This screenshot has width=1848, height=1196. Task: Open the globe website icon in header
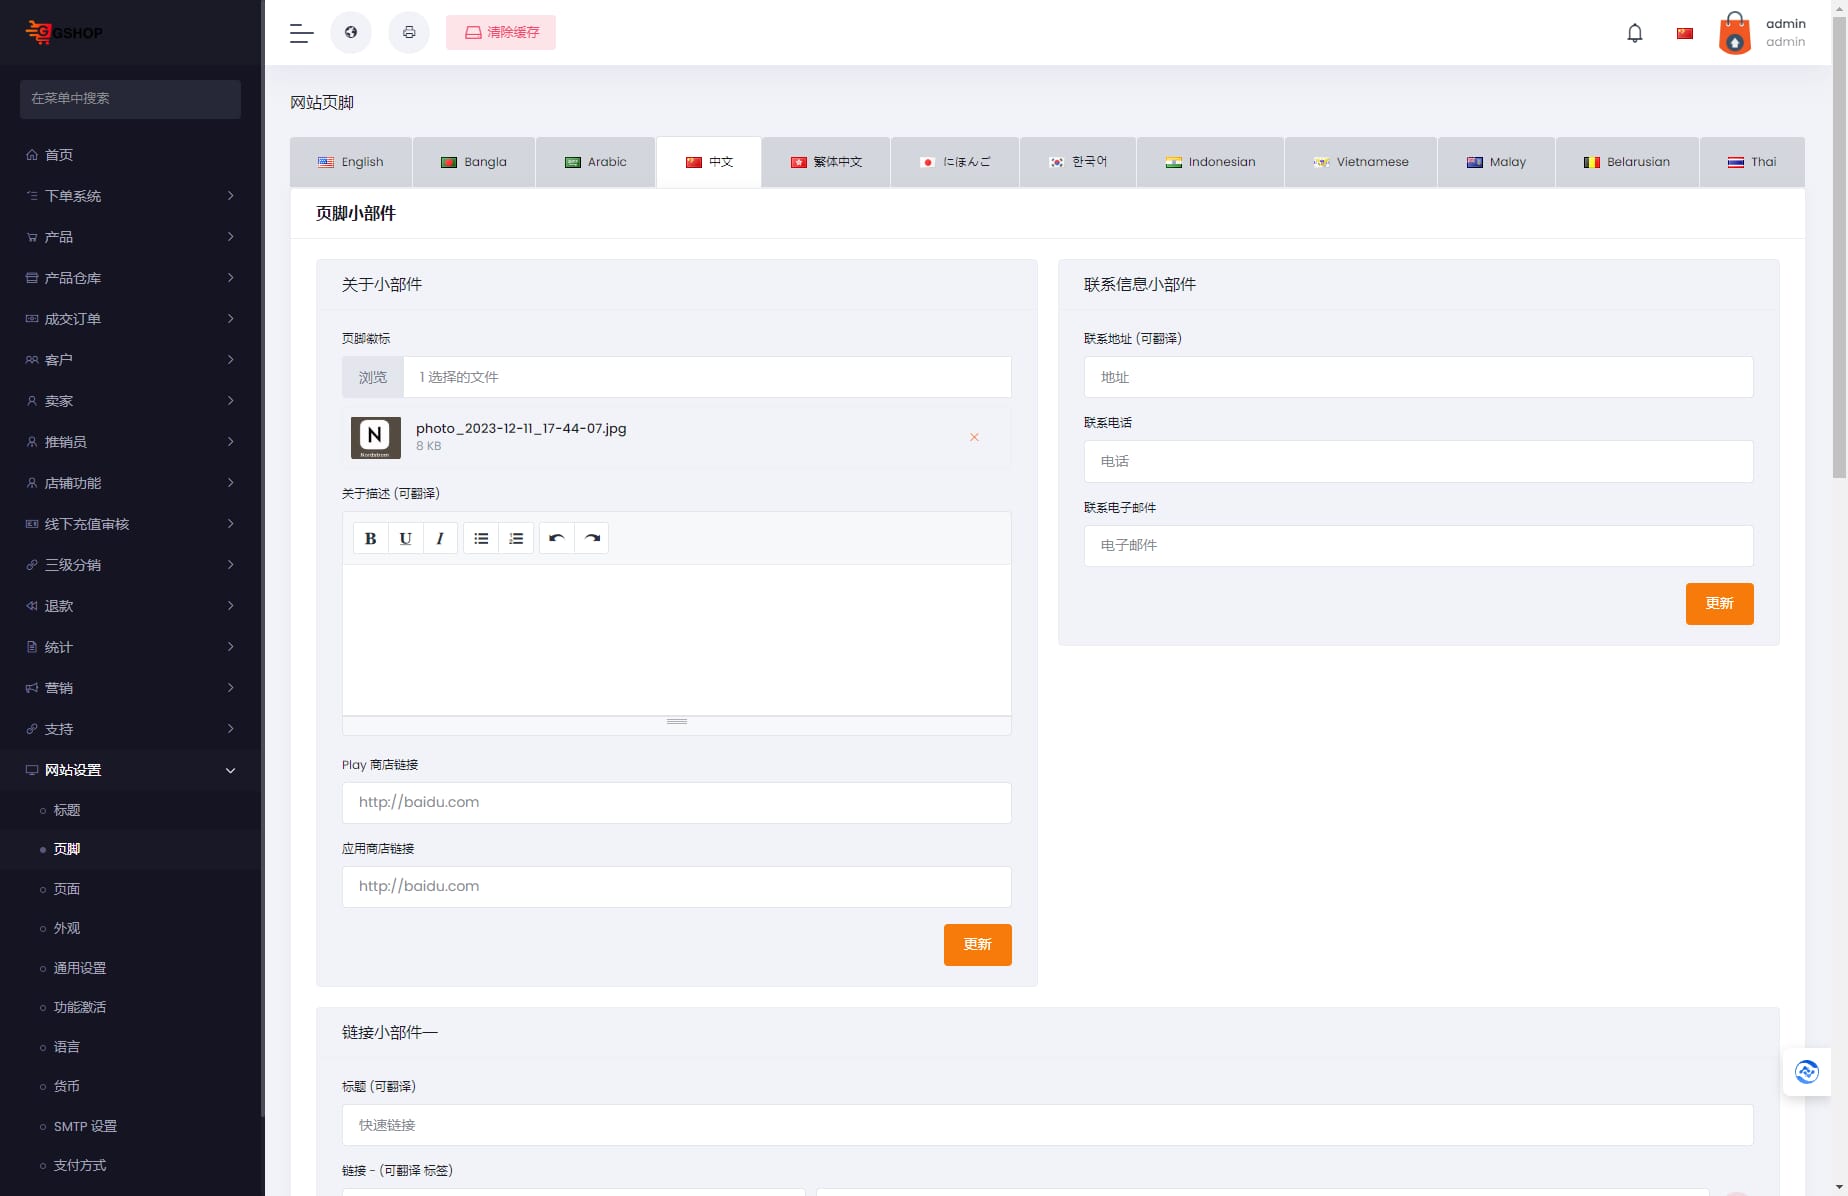tap(351, 33)
